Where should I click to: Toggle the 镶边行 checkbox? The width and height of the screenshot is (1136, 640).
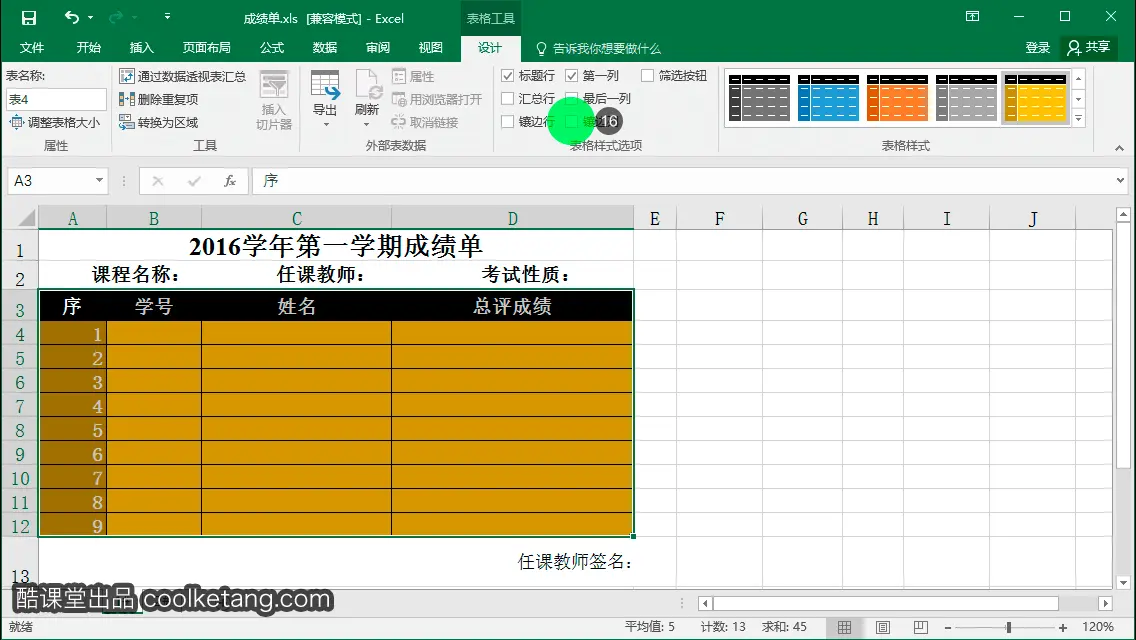pos(508,122)
